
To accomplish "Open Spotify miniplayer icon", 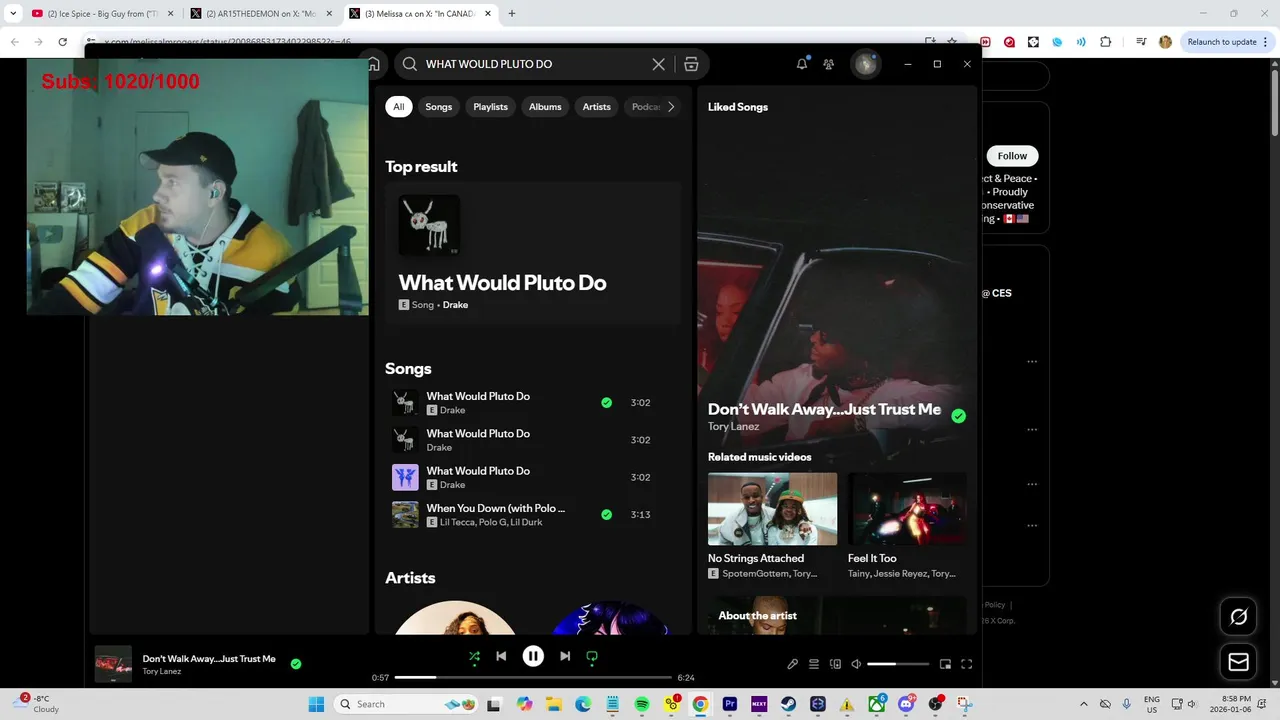I will pos(945,664).
